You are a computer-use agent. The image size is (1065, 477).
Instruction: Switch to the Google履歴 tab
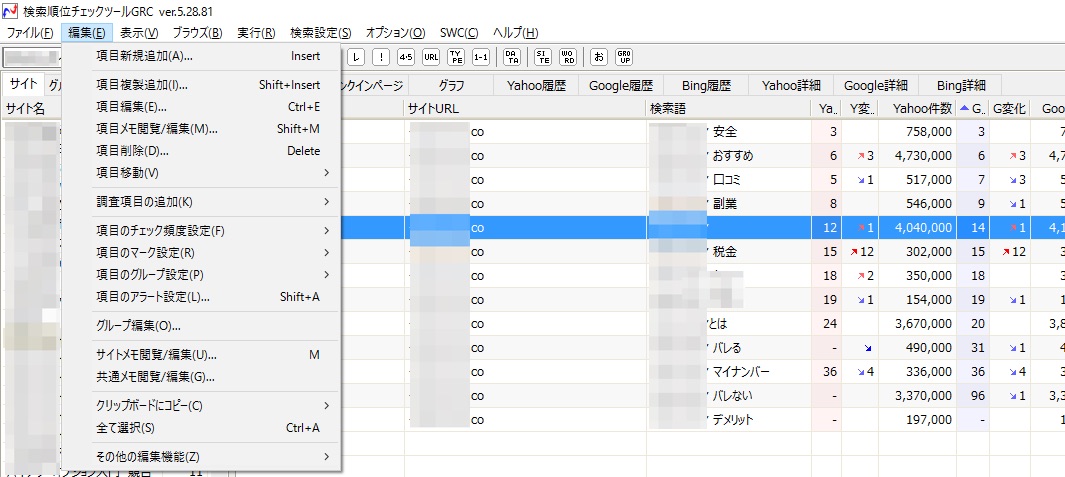tap(621, 86)
